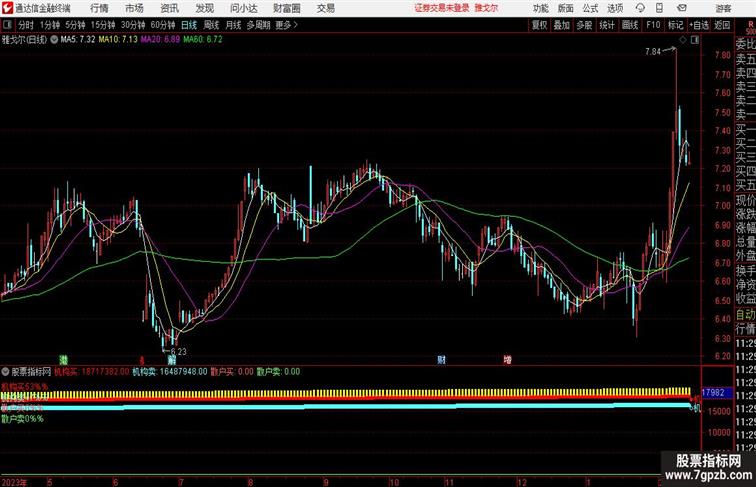Switch to the 5分钟 period tab

click(x=75, y=25)
